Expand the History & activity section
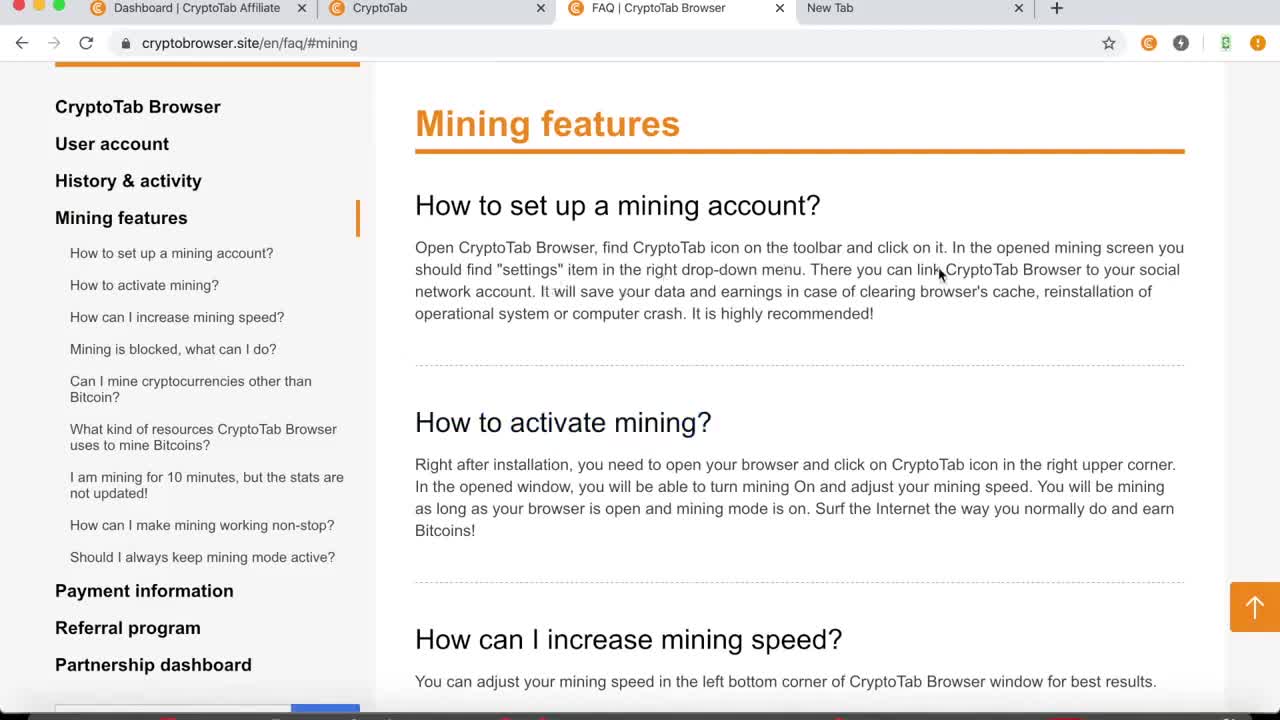The height and width of the screenshot is (720, 1280). pyautogui.click(x=128, y=181)
